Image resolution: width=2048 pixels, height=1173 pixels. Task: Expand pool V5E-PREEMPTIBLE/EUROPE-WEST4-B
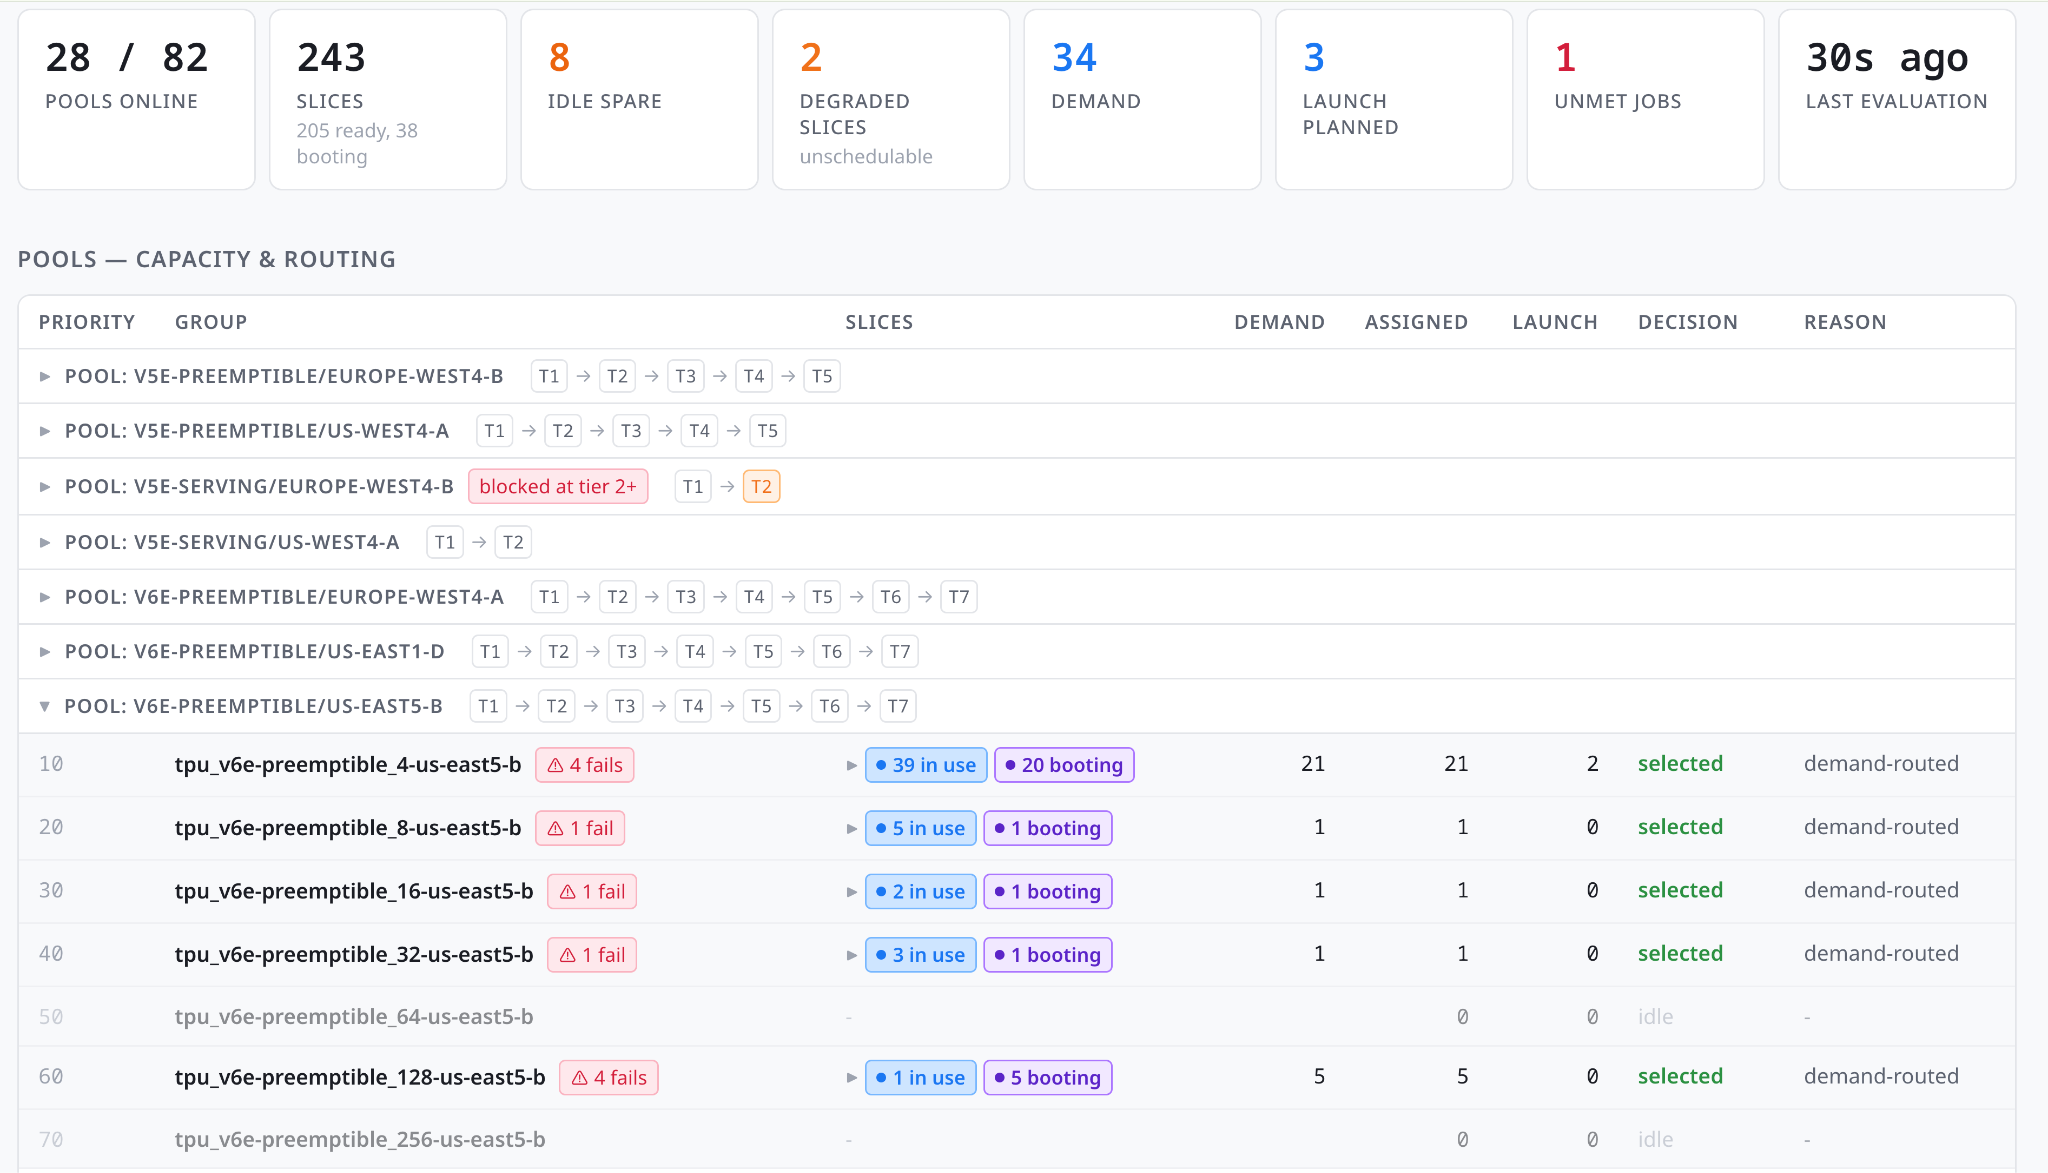[45, 377]
